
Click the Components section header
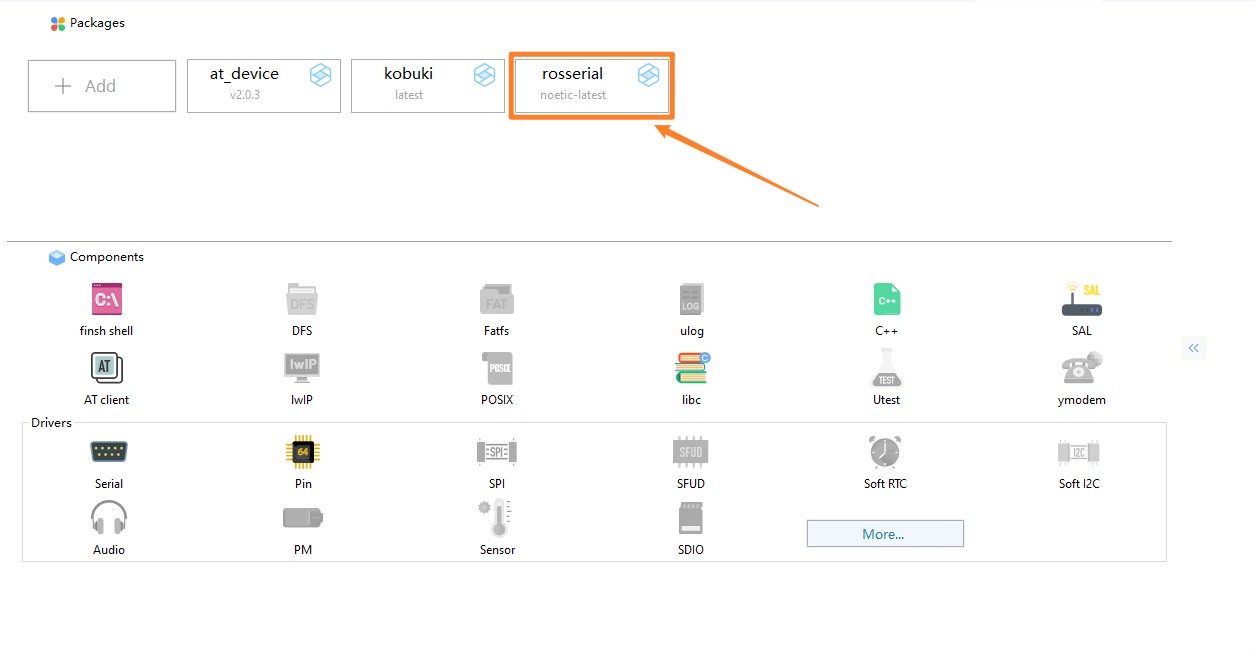tap(97, 257)
